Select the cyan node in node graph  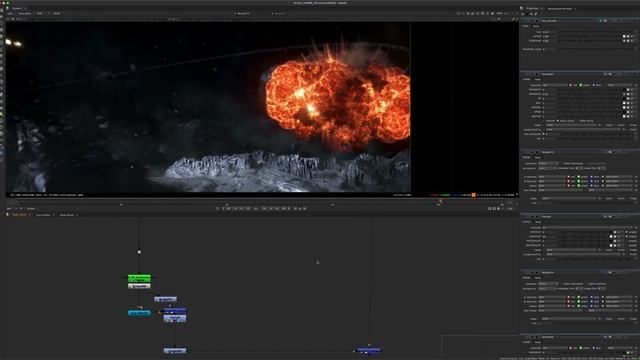[x=139, y=313]
